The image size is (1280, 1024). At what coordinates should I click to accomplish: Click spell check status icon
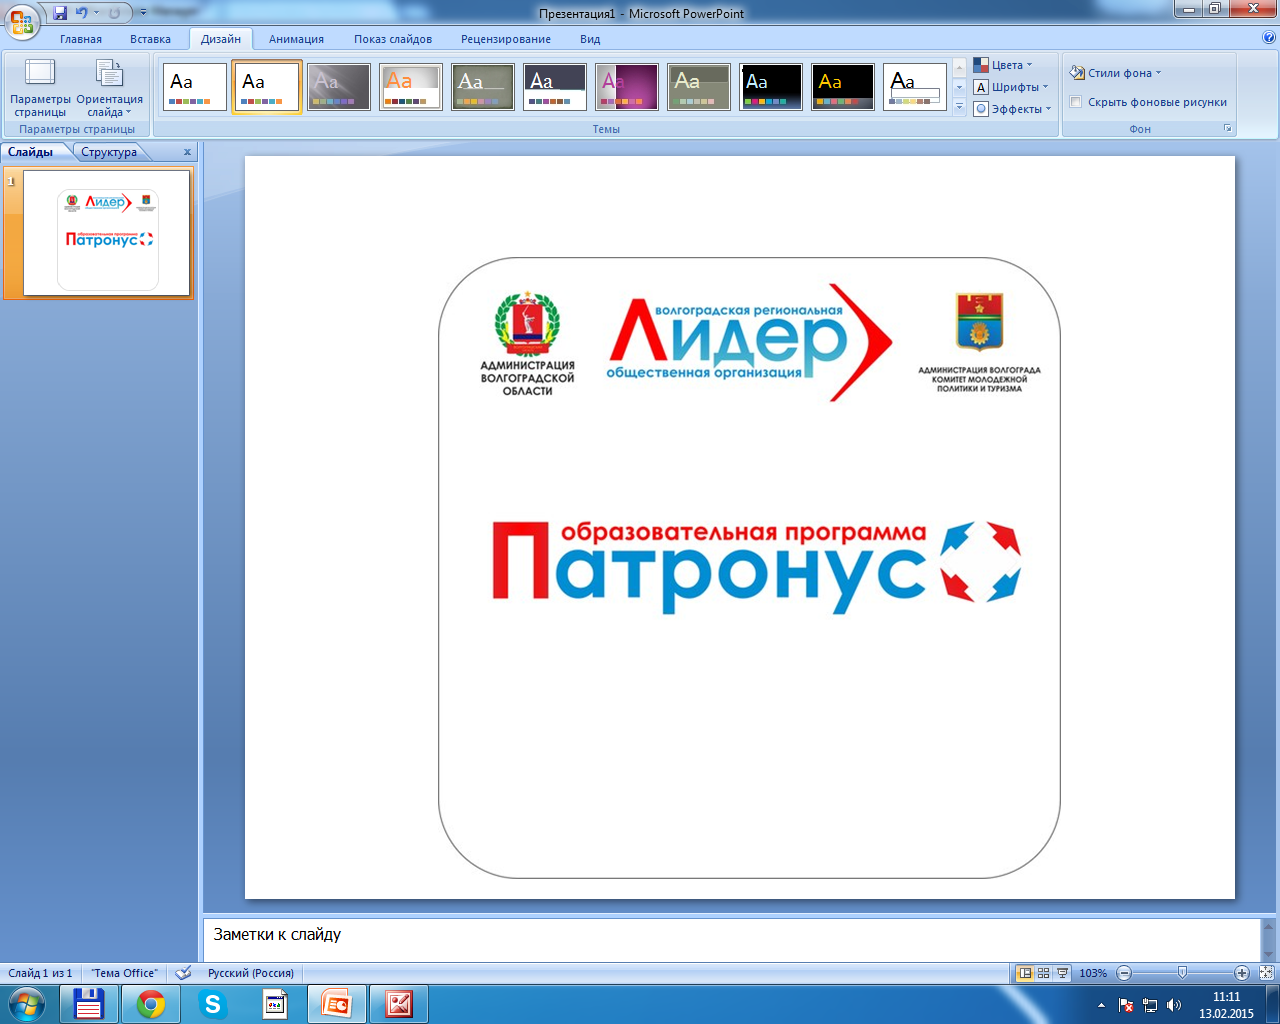(x=183, y=973)
